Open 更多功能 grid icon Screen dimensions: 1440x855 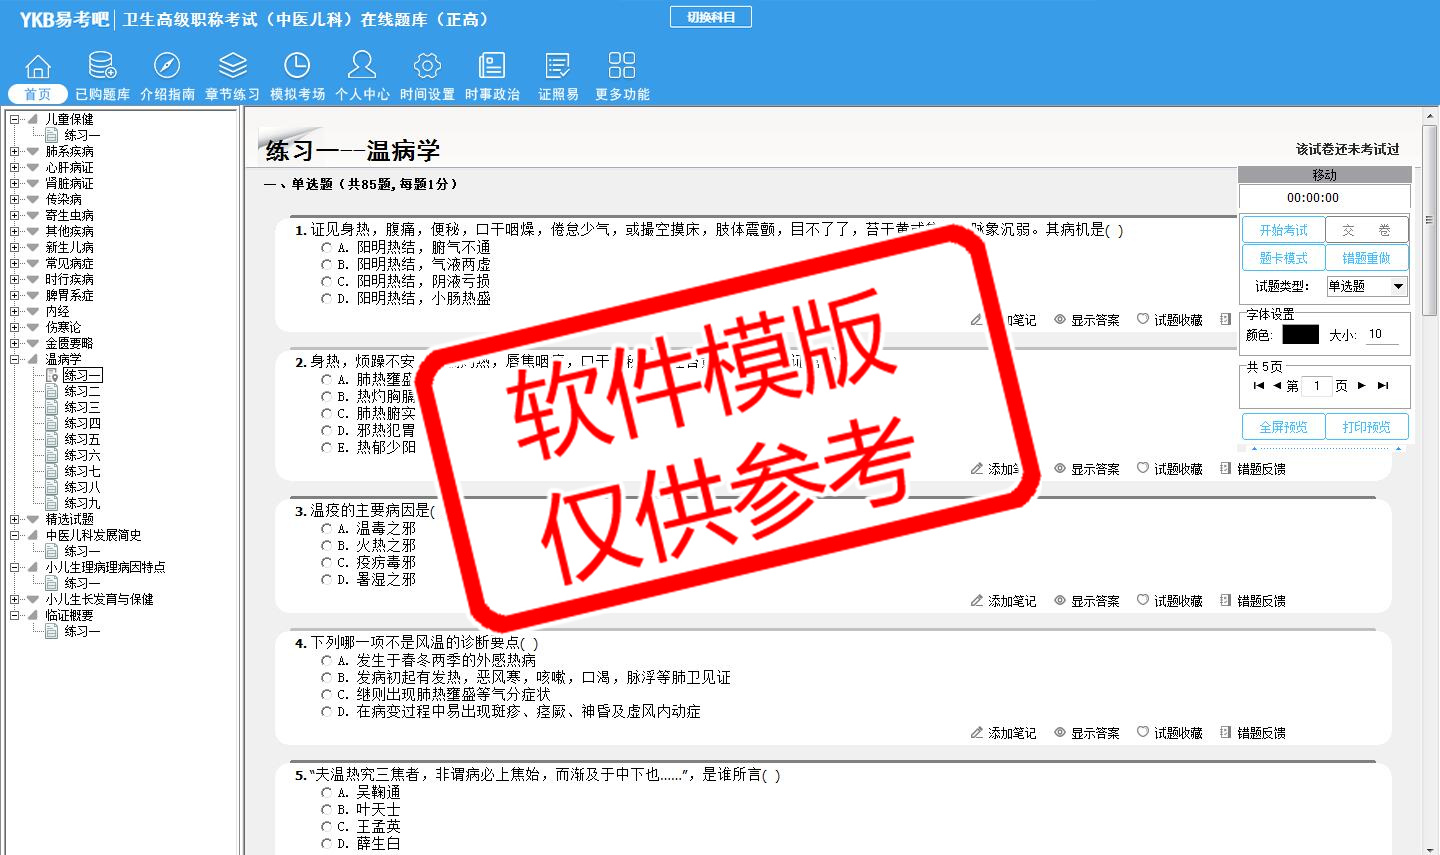622,66
